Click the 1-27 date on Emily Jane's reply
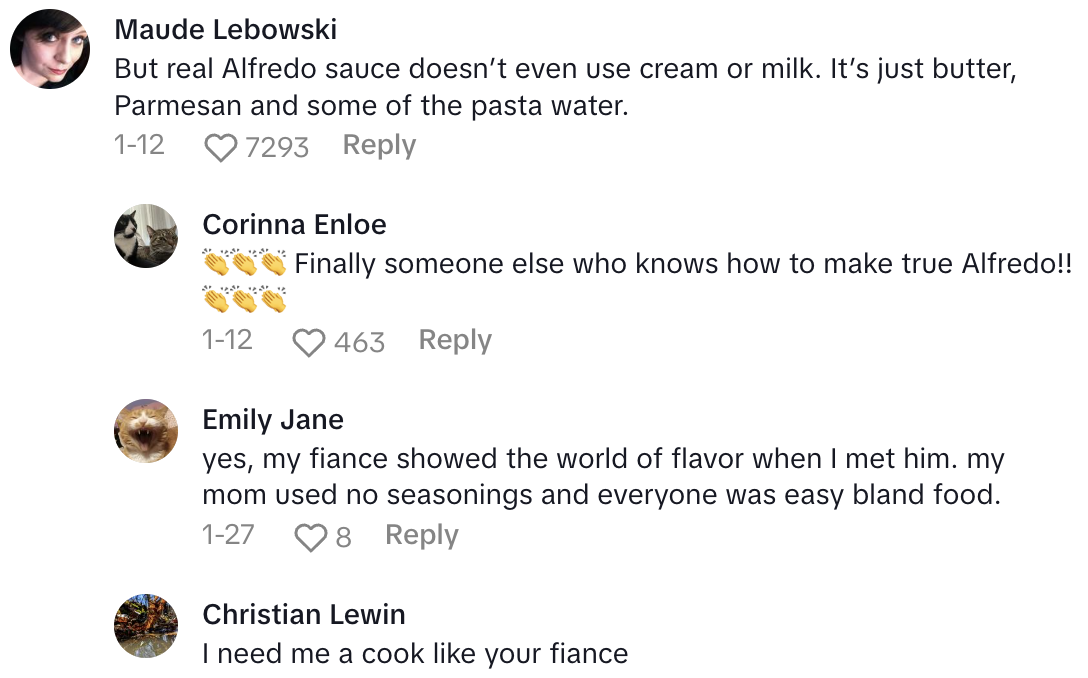 pyautogui.click(x=228, y=535)
